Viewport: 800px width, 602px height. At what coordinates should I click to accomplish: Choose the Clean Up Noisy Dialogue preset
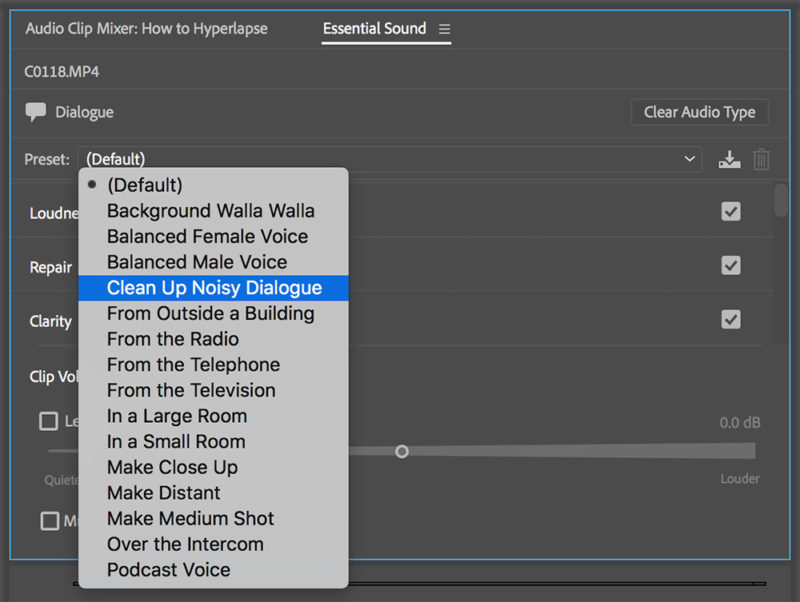coord(213,287)
